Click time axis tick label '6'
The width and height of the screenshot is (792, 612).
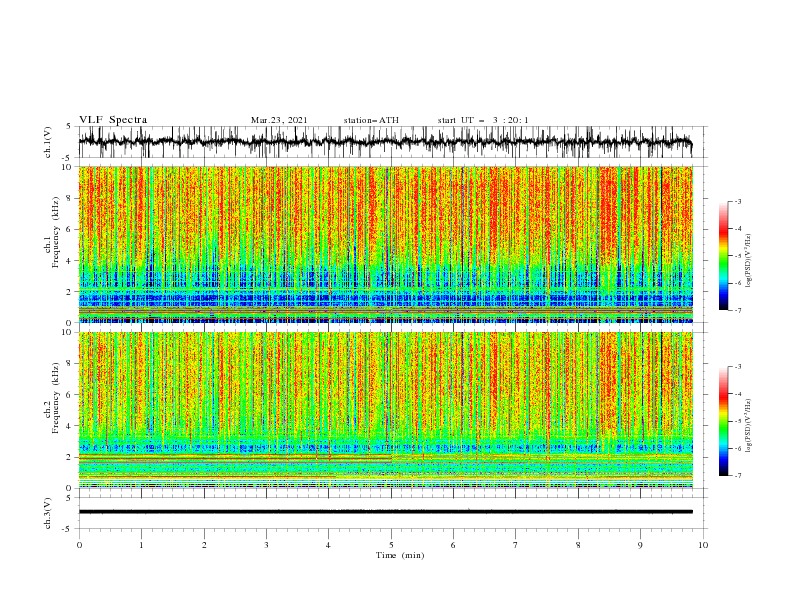(454, 545)
